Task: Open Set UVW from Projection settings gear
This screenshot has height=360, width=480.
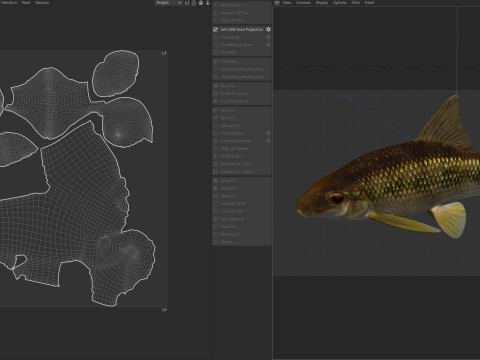Action: [268, 29]
